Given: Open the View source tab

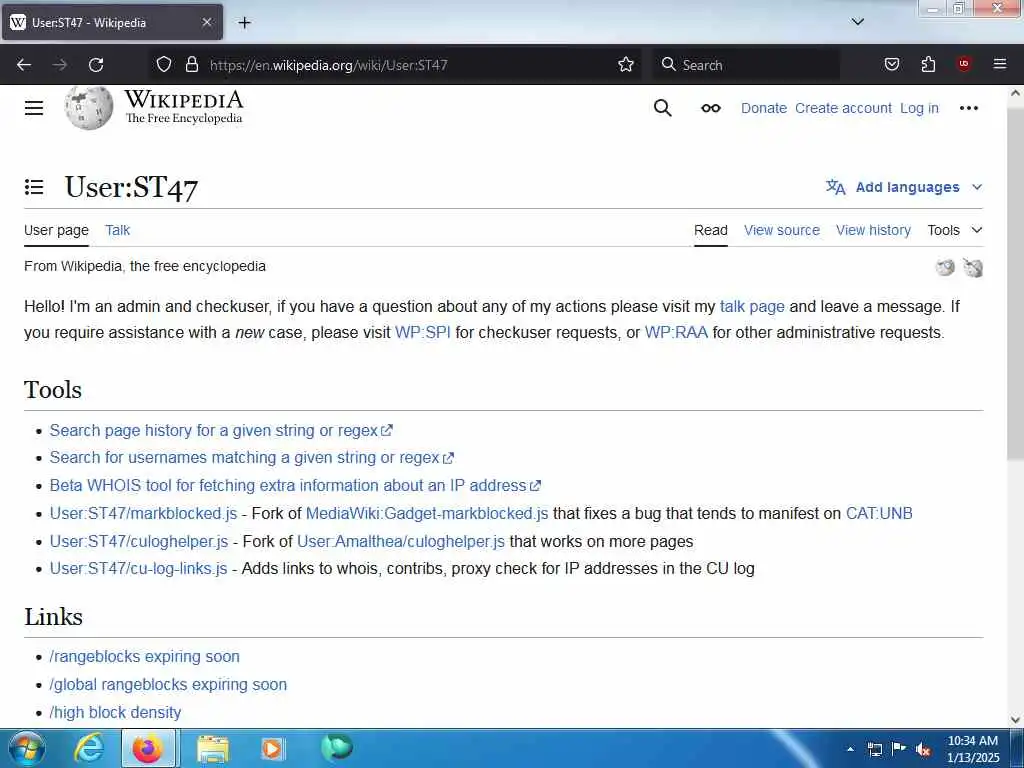Looking at the screenshot, I should [x=782, y=230].
